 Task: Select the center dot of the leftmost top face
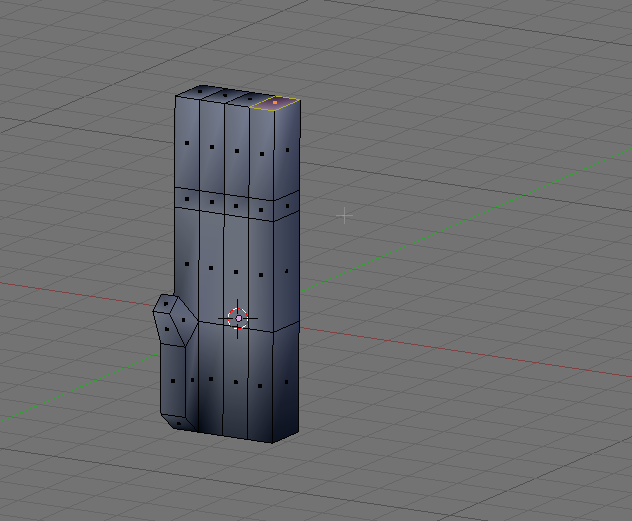click(x=200, y=91)
